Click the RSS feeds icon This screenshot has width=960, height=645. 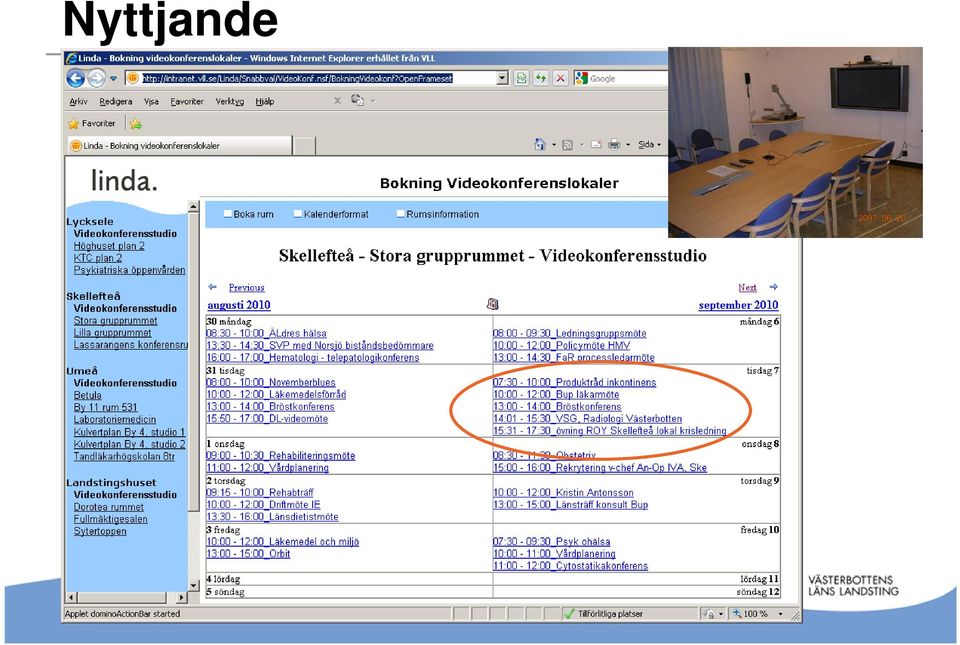point(568,145)
